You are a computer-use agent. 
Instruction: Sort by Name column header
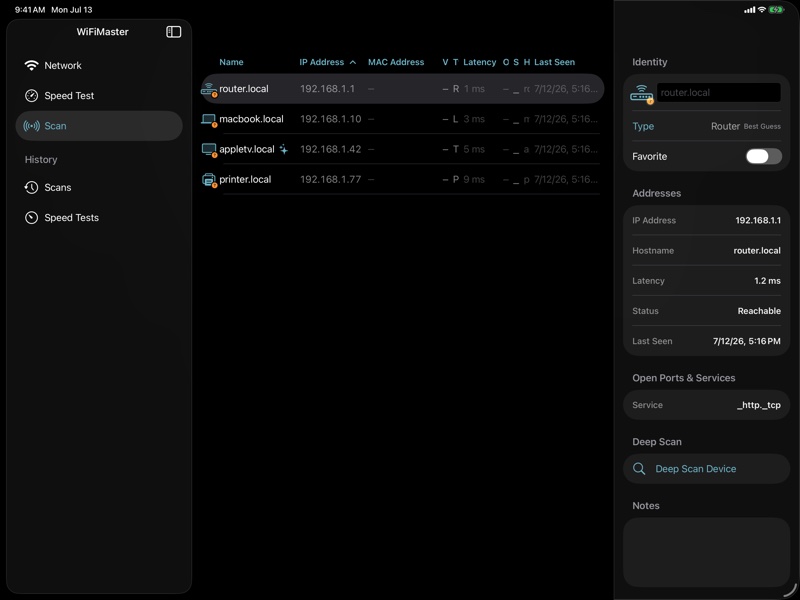click(x=231, y=62)
